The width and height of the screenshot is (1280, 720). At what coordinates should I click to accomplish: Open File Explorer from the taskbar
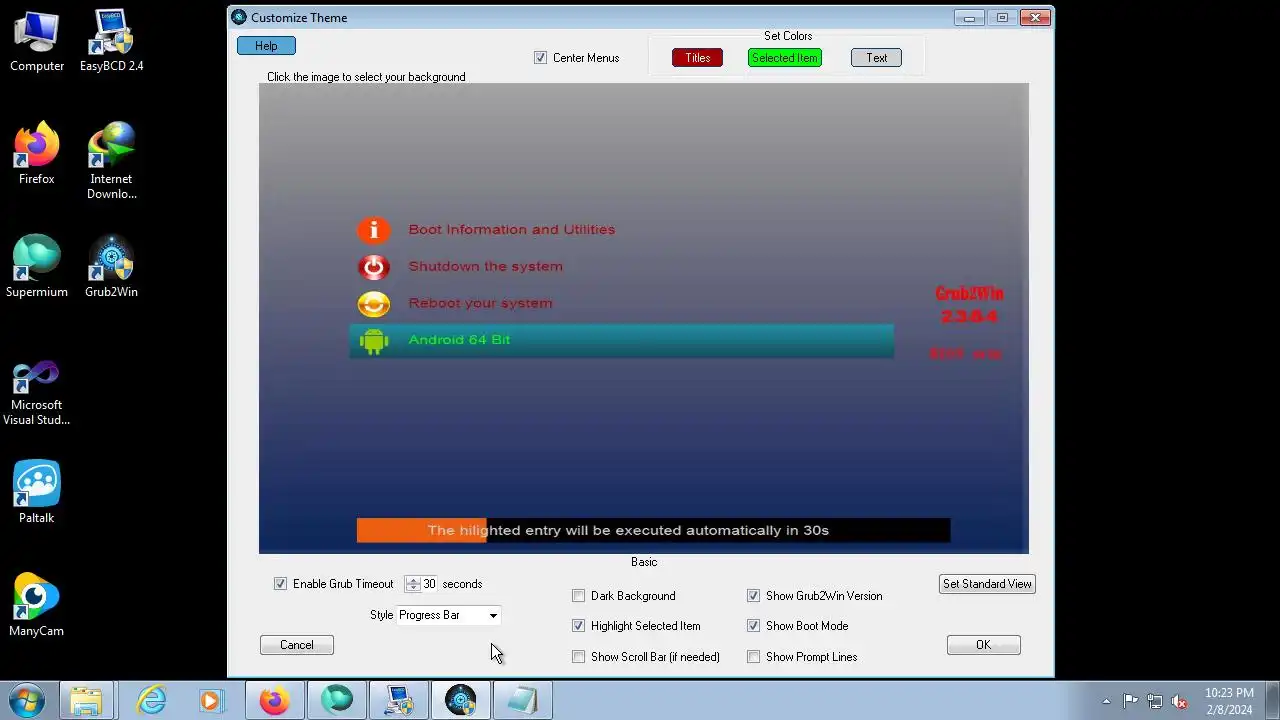click(86, 700)
